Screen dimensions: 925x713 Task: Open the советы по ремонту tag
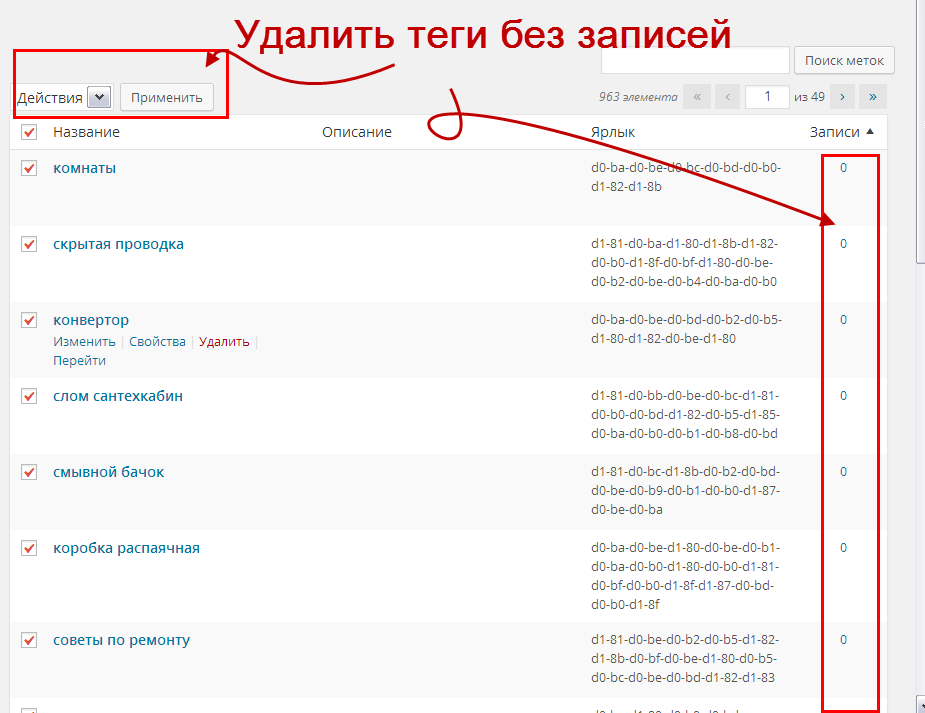coord(122,640)
